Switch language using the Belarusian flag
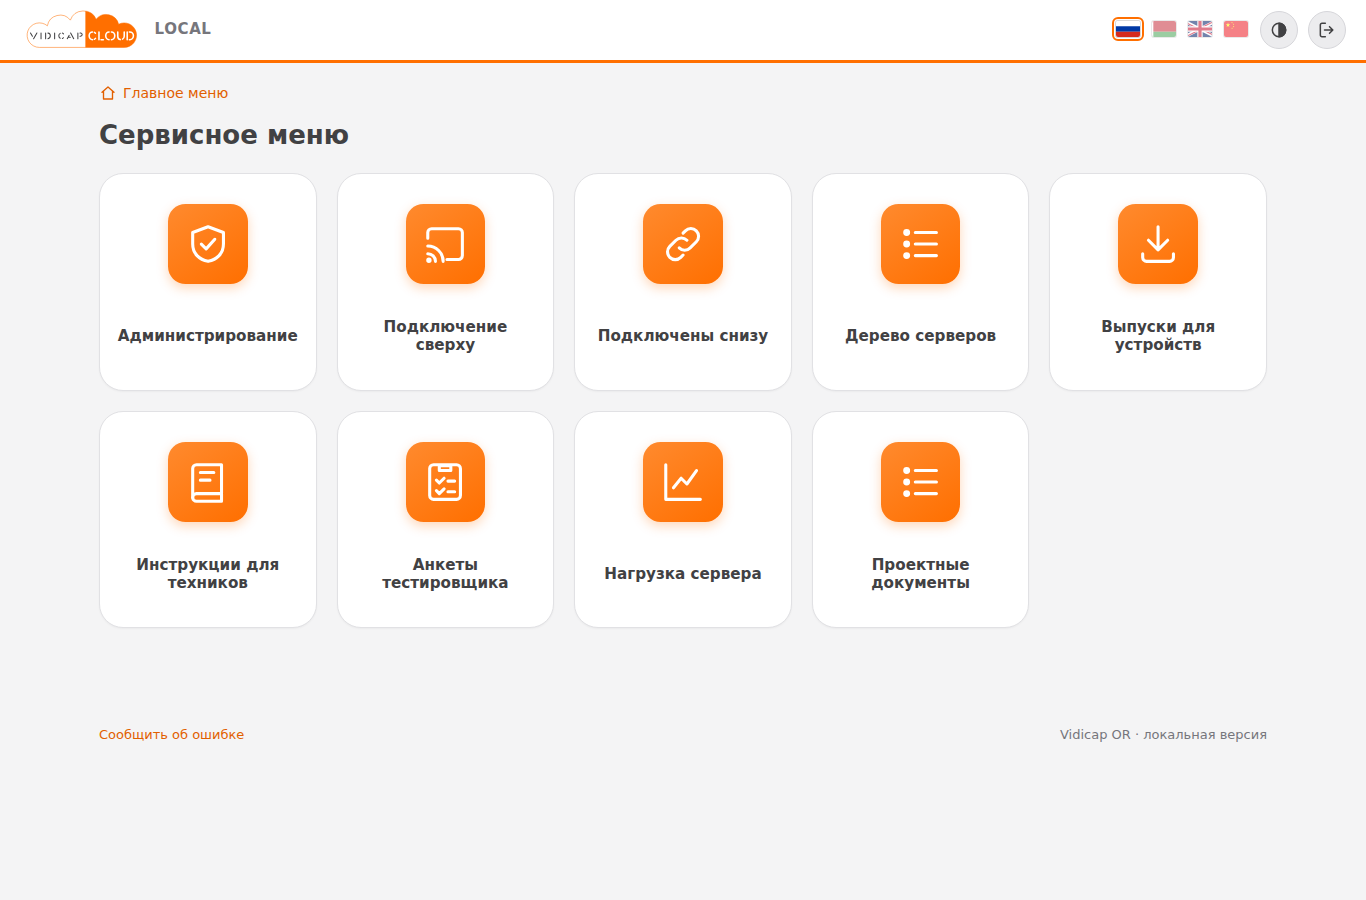The height and width of the screenshot is (900, 1366). (1164, 29)
